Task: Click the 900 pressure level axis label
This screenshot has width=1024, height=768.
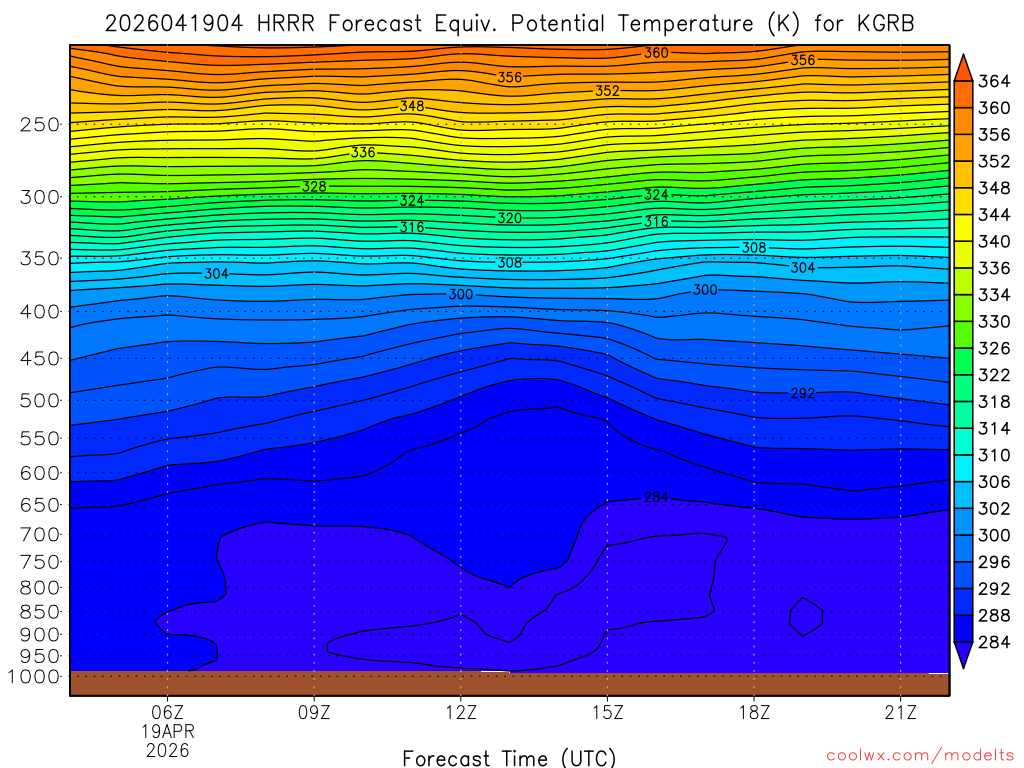Action: pos(40,634)
